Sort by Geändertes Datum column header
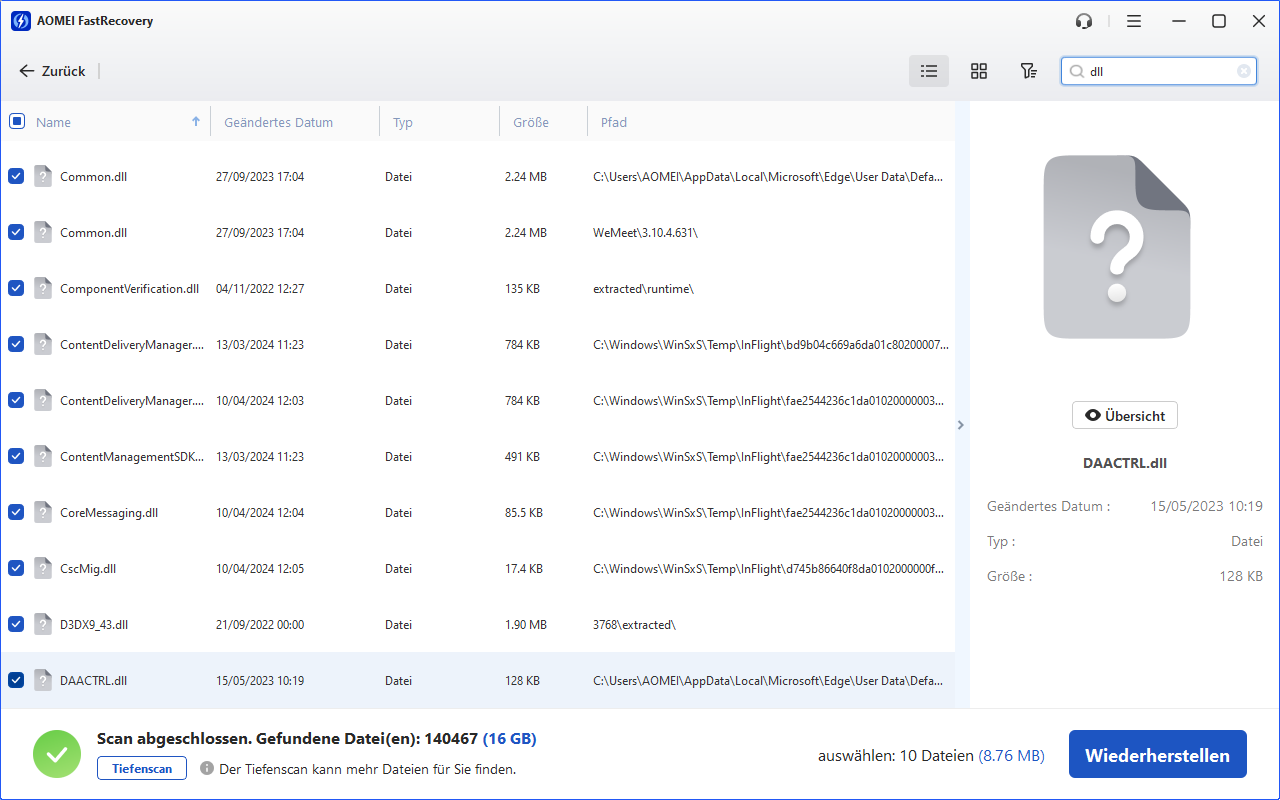This screenshot has width=1280, height=800. (278, 122)
